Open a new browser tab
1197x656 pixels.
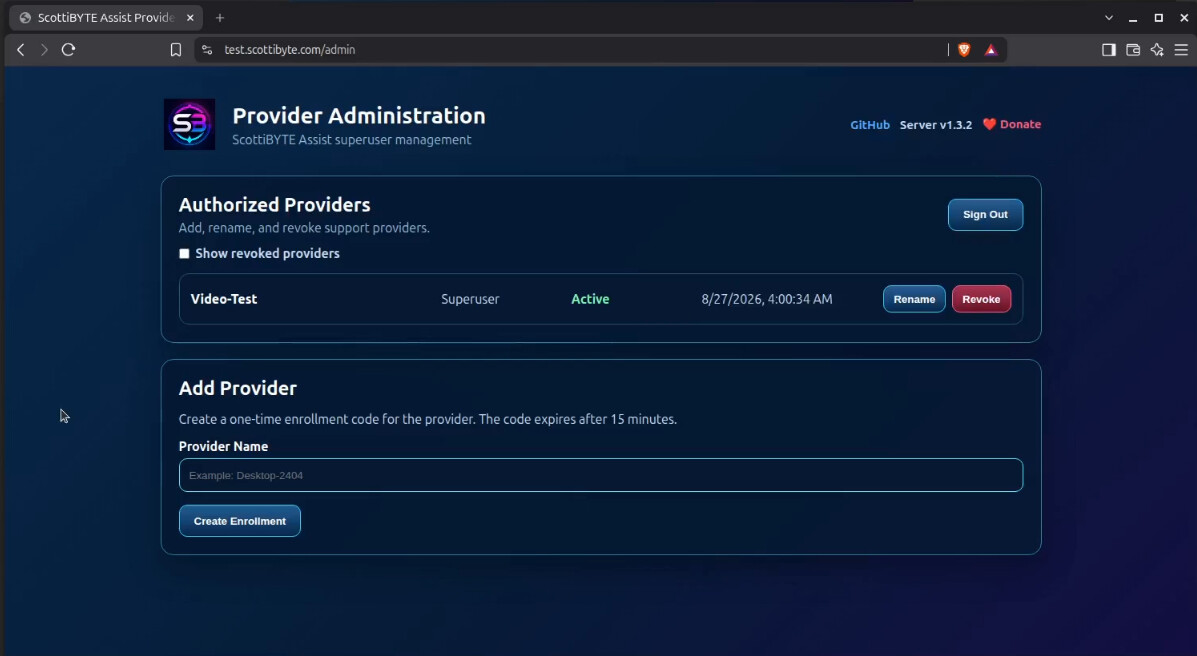coord(220,18)
